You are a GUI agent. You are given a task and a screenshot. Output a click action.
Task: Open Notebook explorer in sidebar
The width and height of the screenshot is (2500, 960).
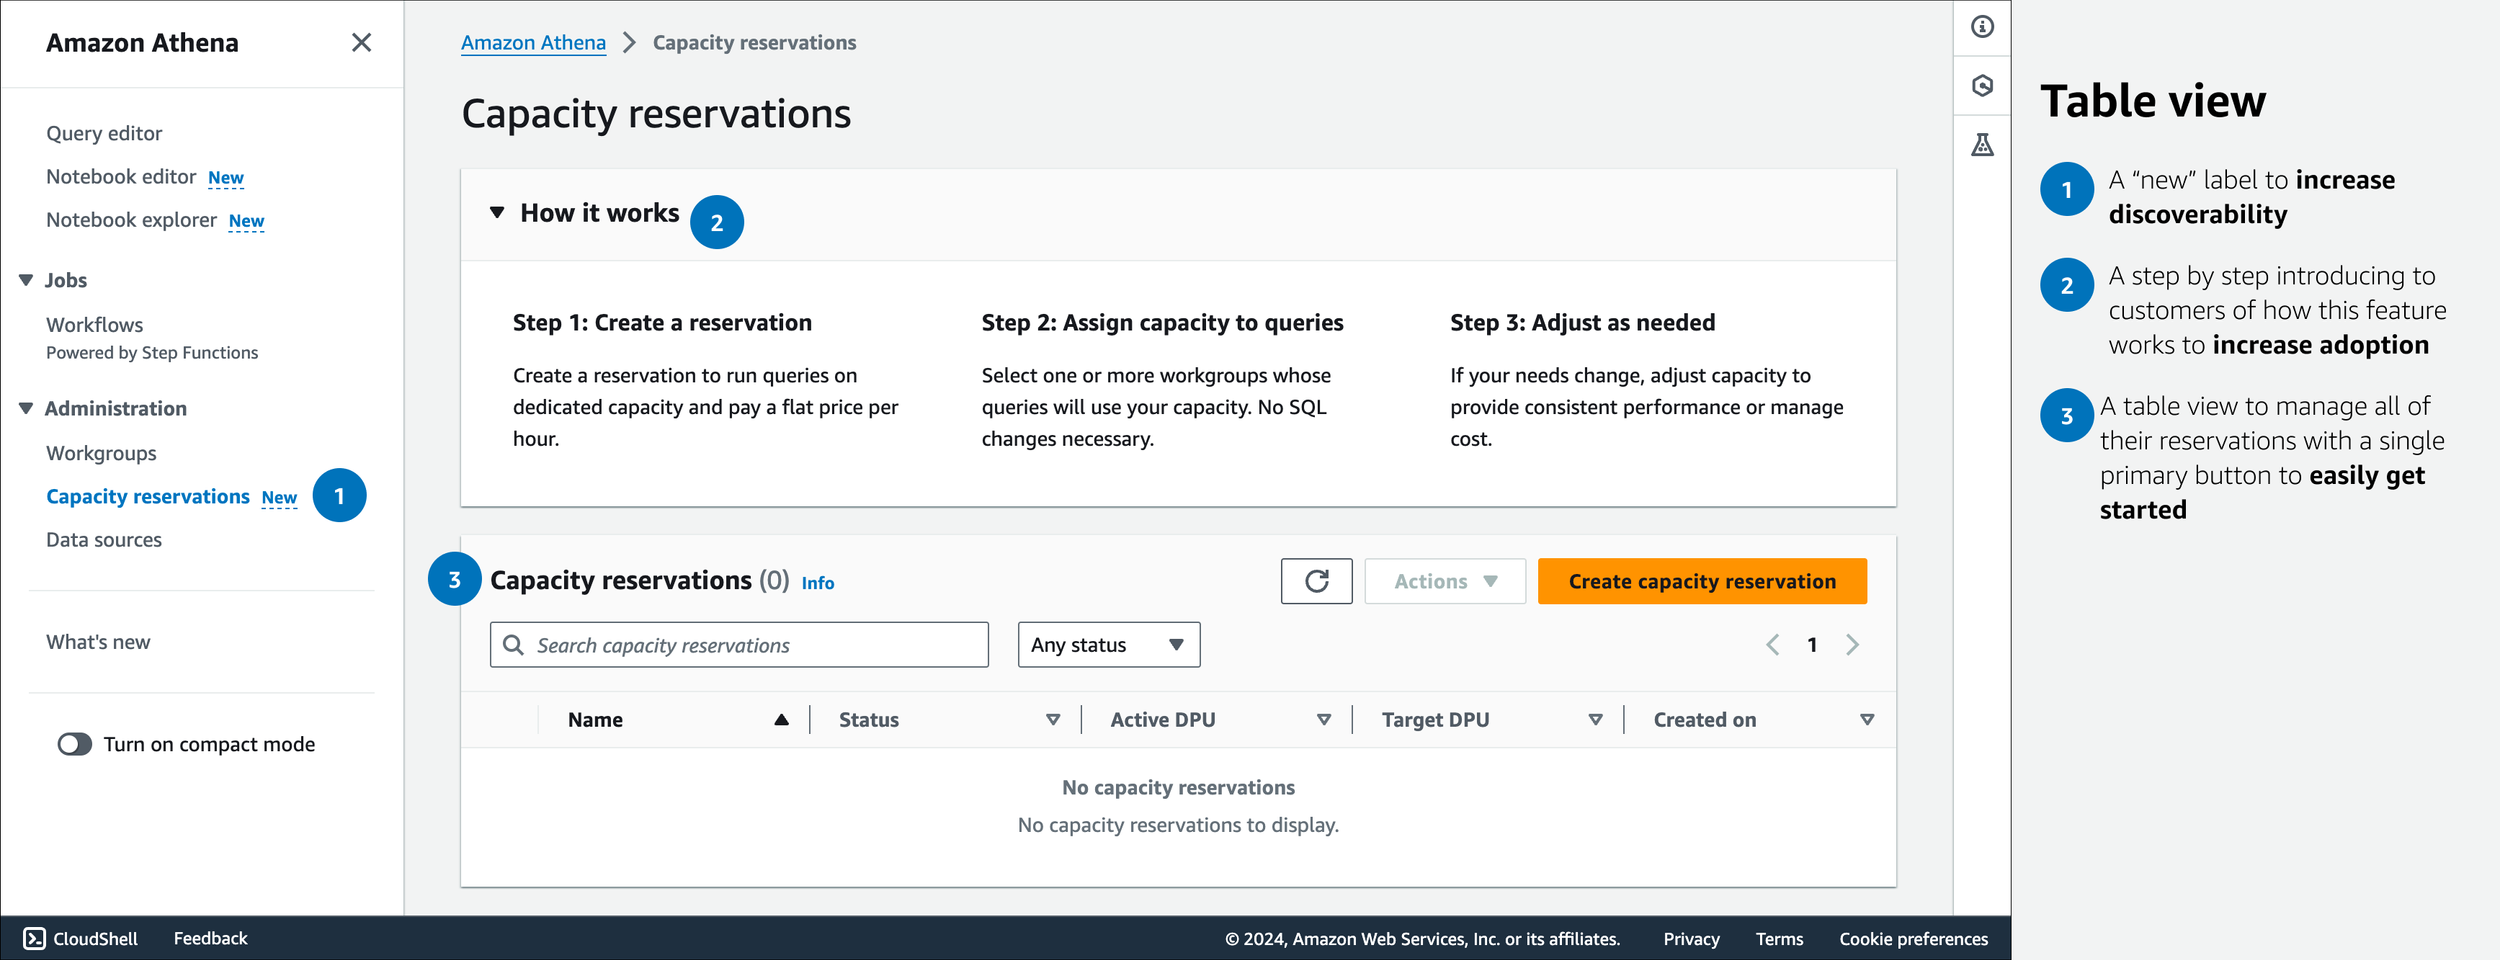[x=131, y=220]
